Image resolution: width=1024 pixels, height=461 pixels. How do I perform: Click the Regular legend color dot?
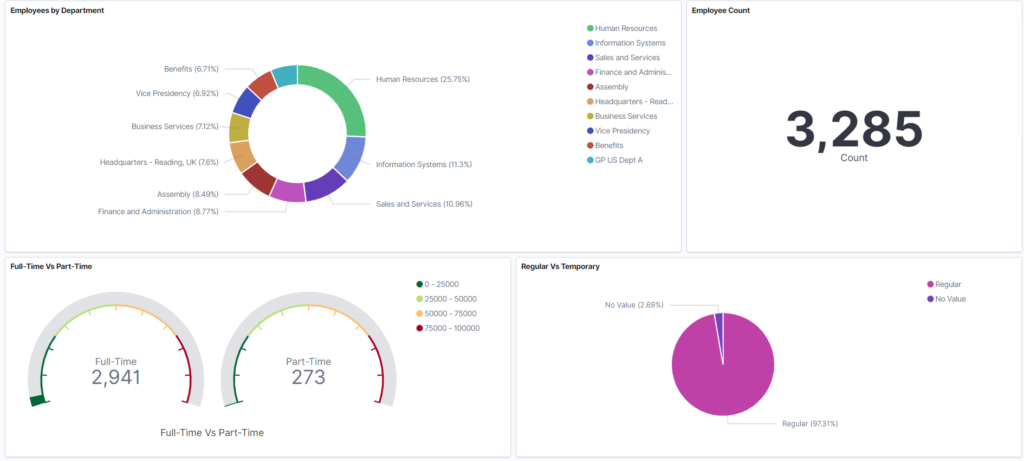click(x=930, y=284)
